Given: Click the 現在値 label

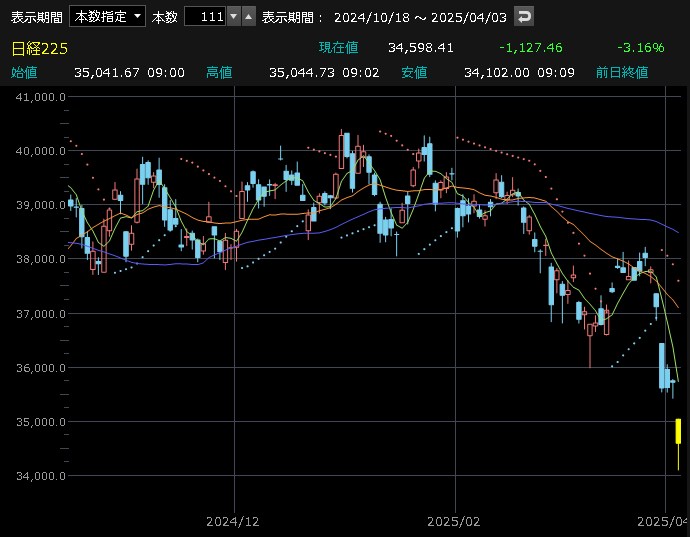Looking at the screenshot, I should tap(338, 48).
